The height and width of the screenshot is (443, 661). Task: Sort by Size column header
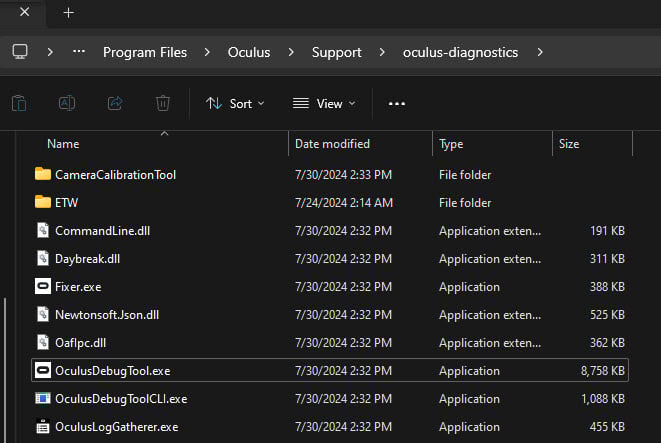[x=569, y=144]
